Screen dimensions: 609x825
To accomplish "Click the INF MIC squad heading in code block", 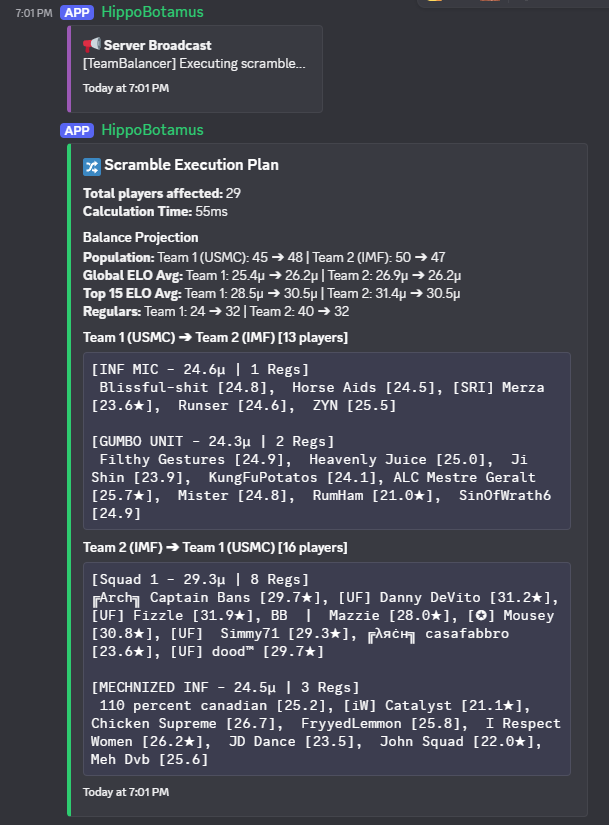I will tap(200, 369).
